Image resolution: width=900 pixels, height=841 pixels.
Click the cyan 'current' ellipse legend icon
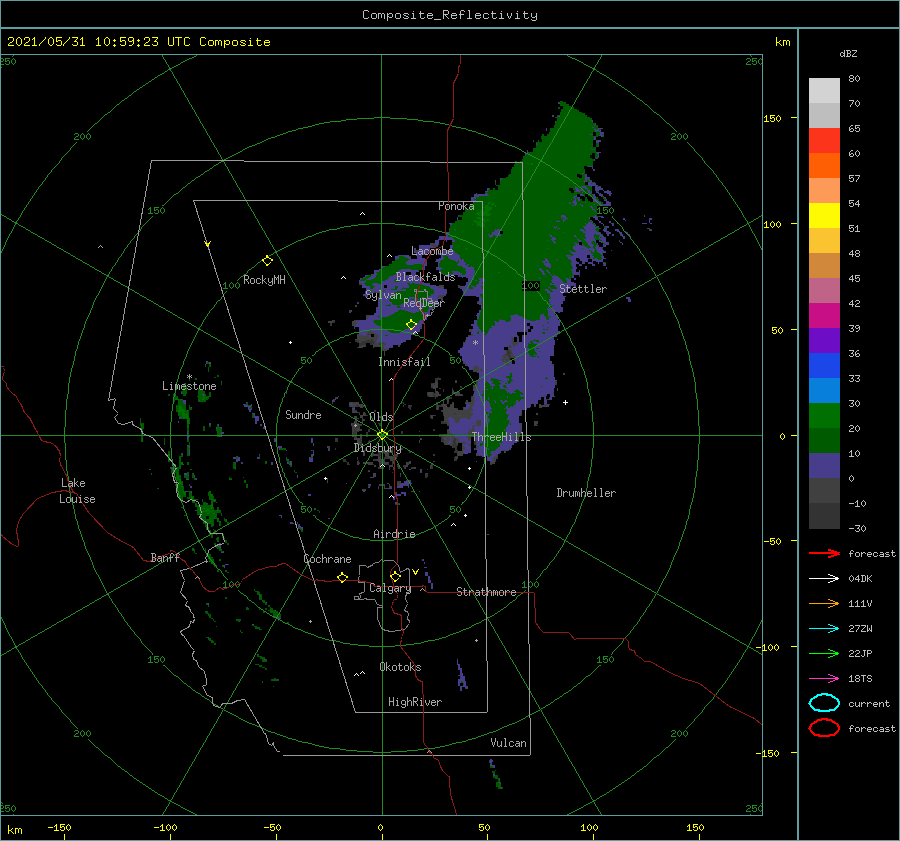(824, 703)
